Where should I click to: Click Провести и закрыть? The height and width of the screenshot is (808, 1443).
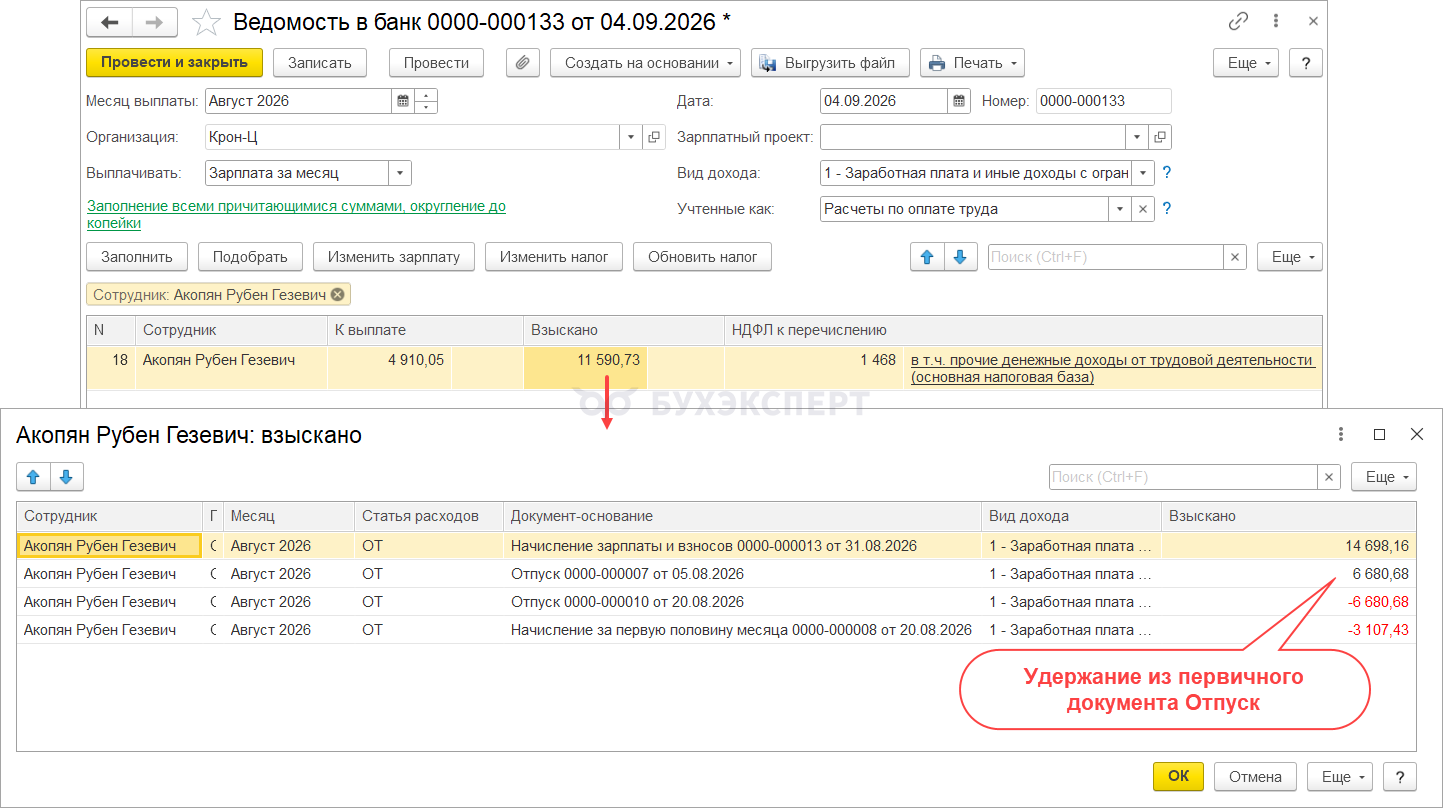tap(174, 62)
